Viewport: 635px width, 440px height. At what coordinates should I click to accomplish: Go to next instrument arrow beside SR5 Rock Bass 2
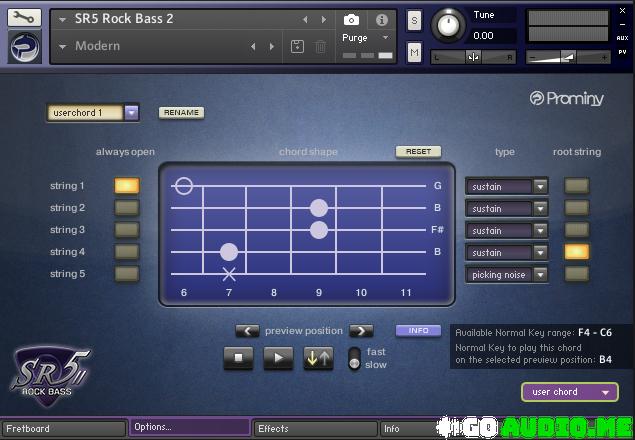click(x=324, y=19)
